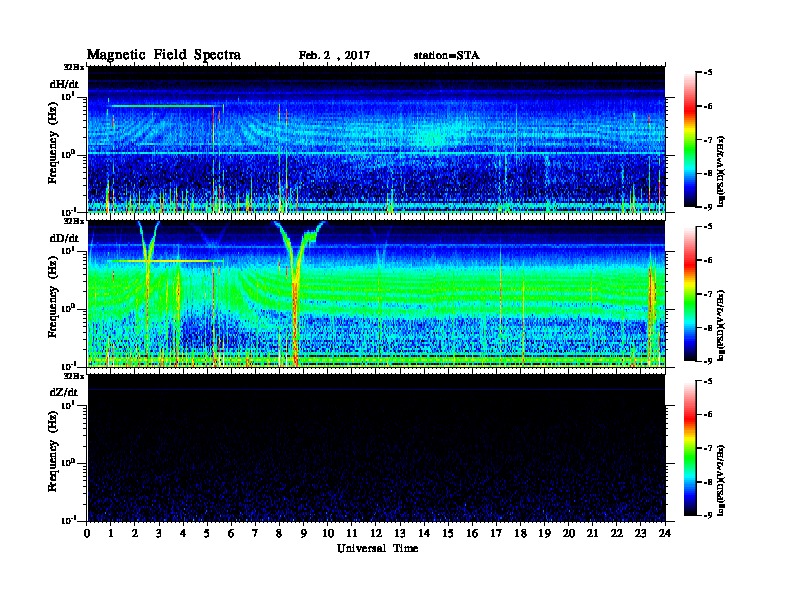Click the dD/dt spectrogram color bar
This screenshot has height=612, width=792.
(690, 293)
